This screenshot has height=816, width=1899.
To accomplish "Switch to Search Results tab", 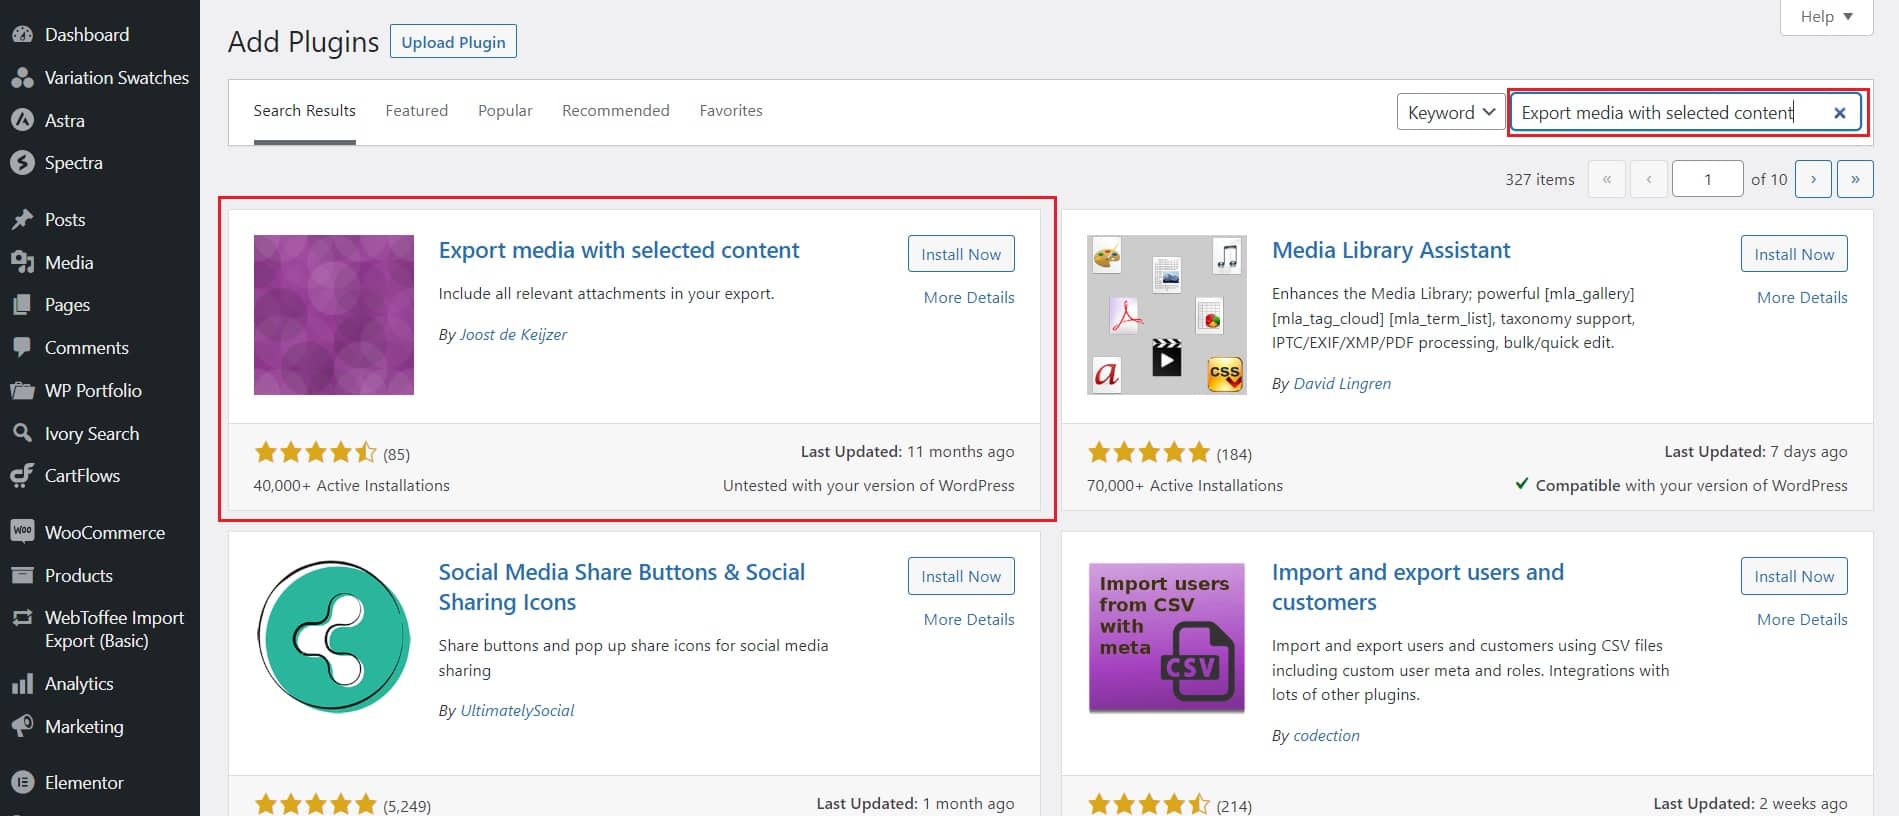I will (305, 111).
